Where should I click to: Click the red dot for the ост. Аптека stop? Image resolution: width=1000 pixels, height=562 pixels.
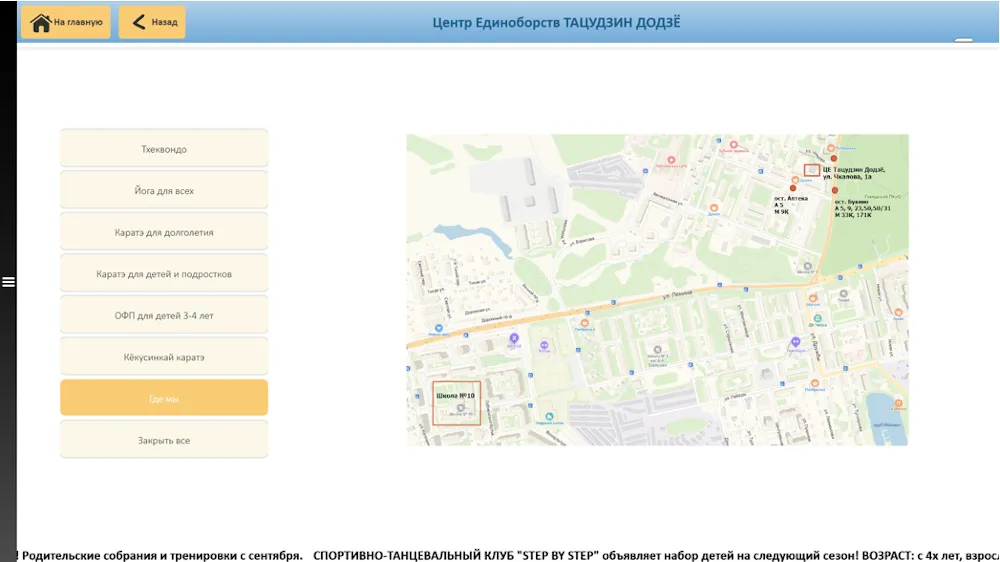pos(793,188)
